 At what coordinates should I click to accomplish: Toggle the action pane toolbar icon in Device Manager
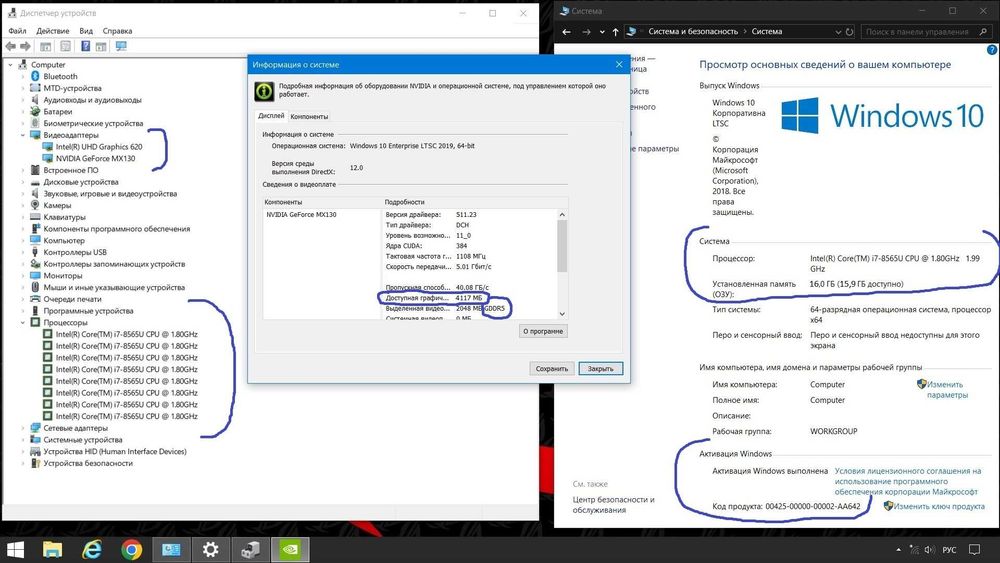pyautogui.click(x=101, y=47)
